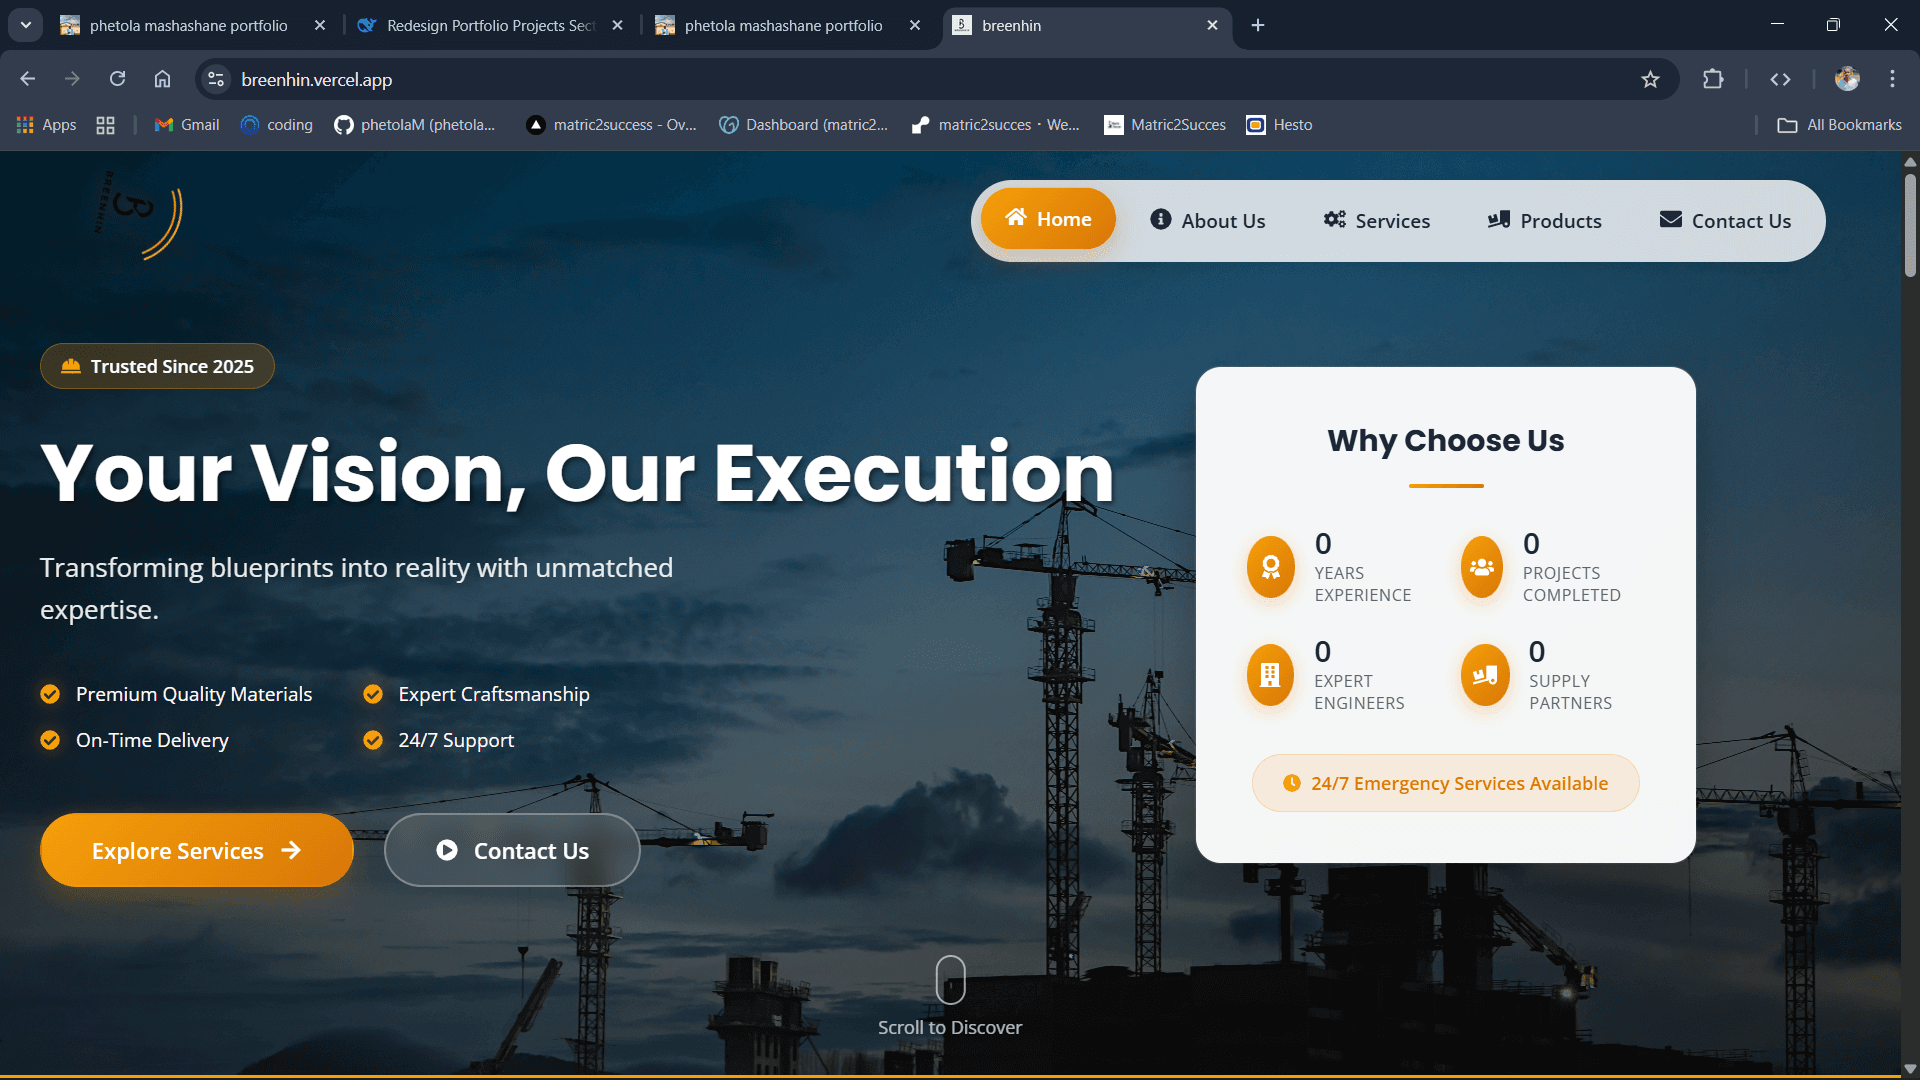The image size is (1920, 1080).
Task: Toggle the checkmark beside On-Time Delivery
Action: (x=49, y=740)
